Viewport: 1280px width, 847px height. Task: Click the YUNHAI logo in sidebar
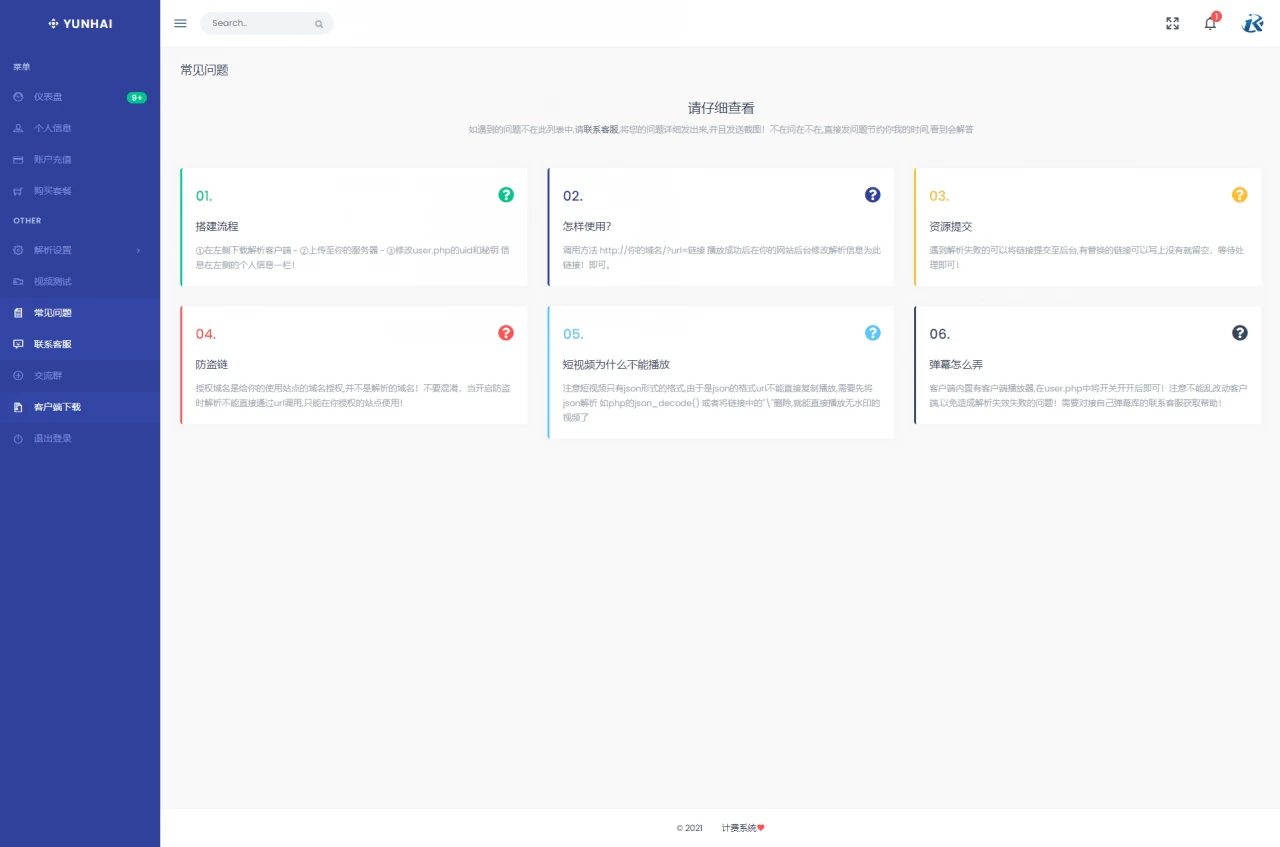pyautogui.click(x=80, y=23)
